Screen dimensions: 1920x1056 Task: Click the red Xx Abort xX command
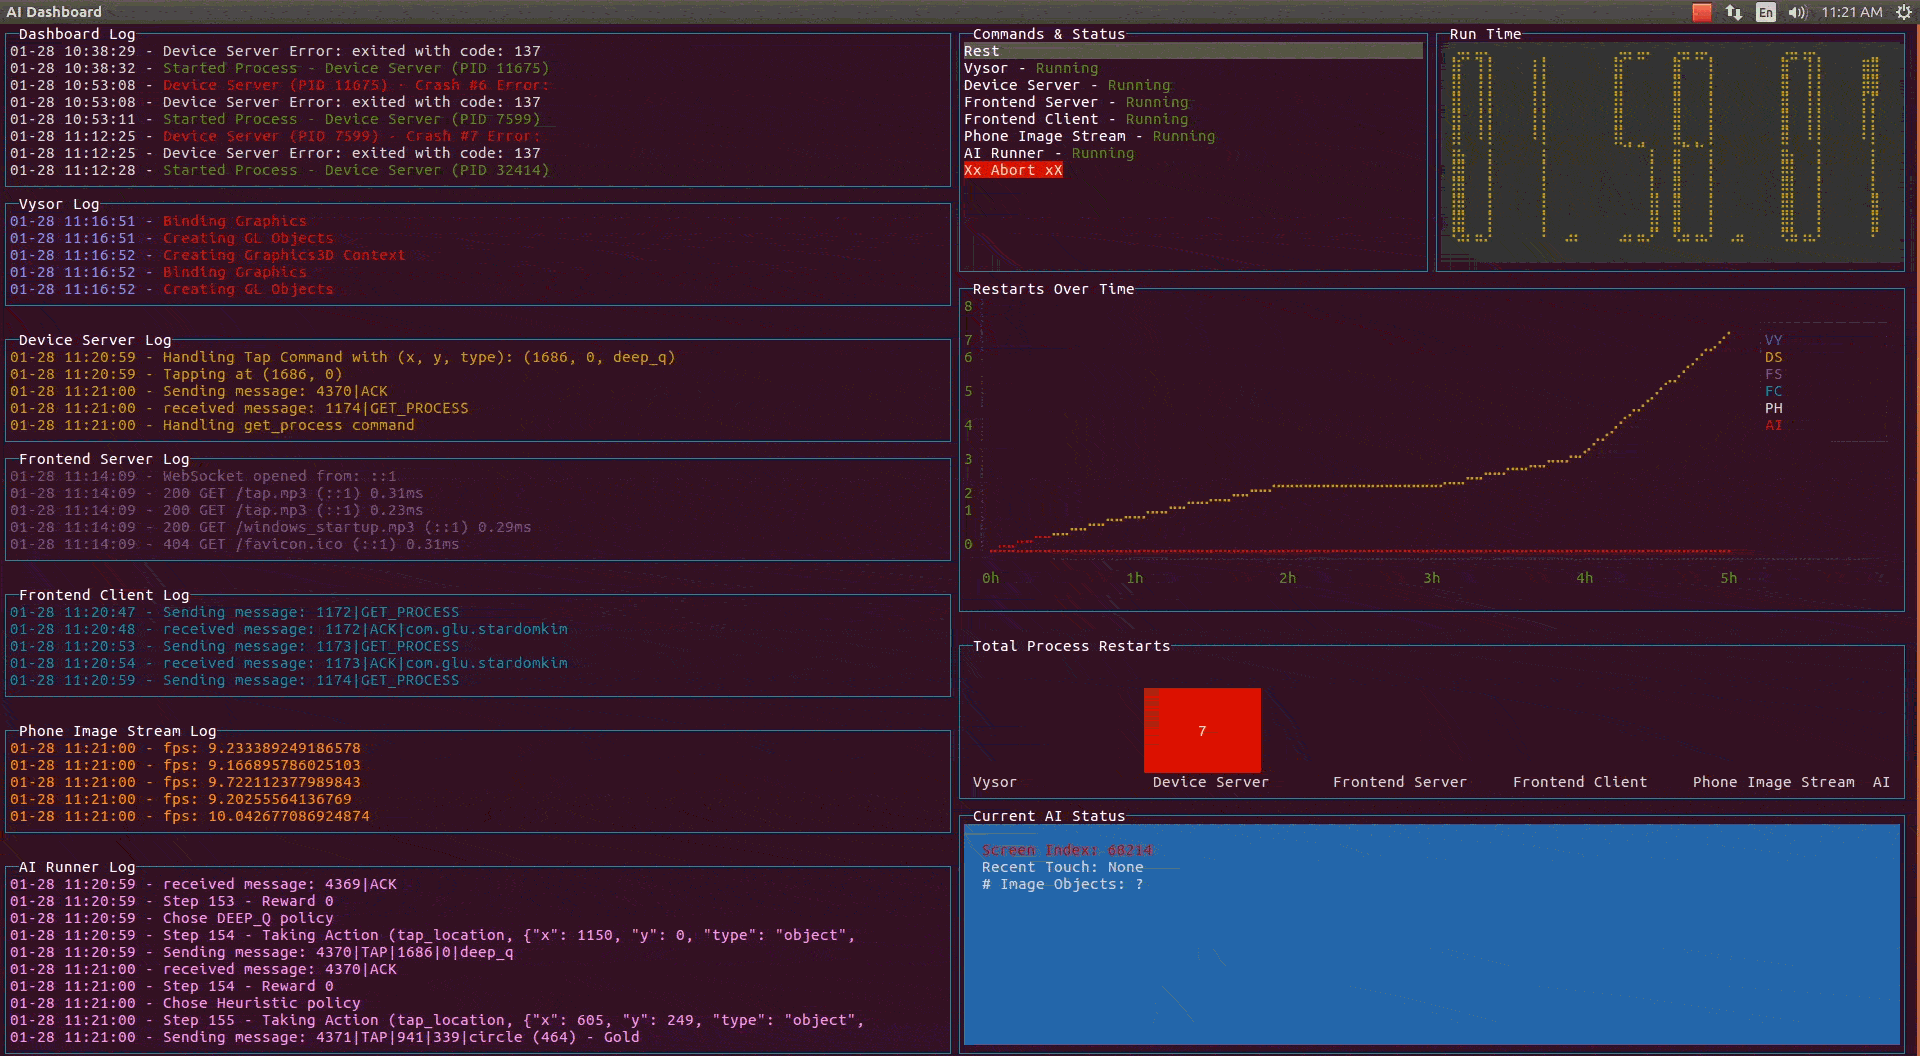1012,170
